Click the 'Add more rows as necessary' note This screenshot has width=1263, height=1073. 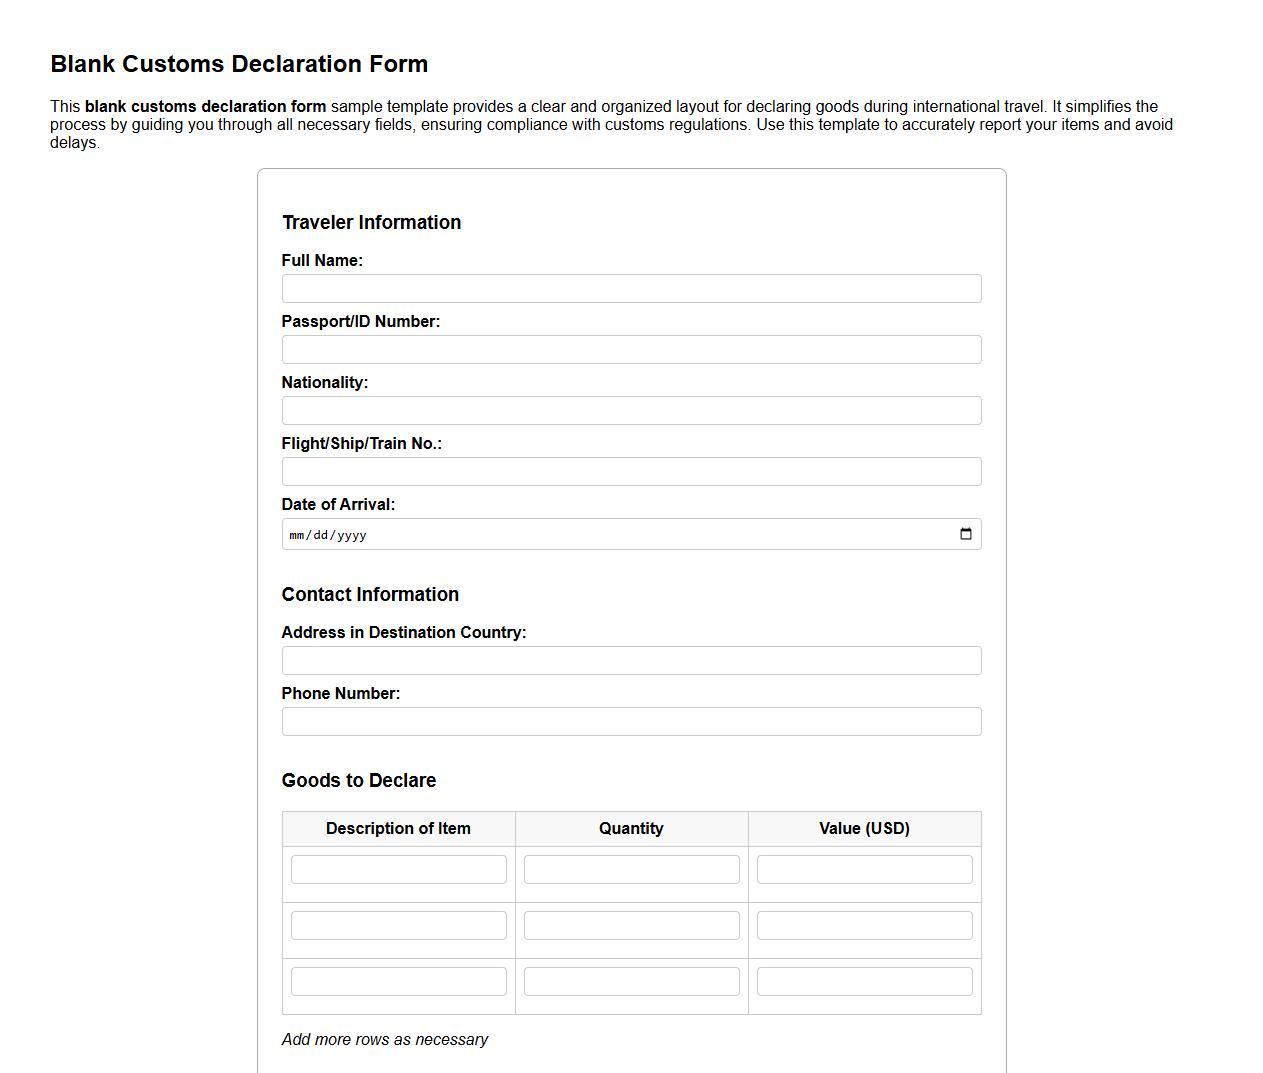(x=385, y=1039)
